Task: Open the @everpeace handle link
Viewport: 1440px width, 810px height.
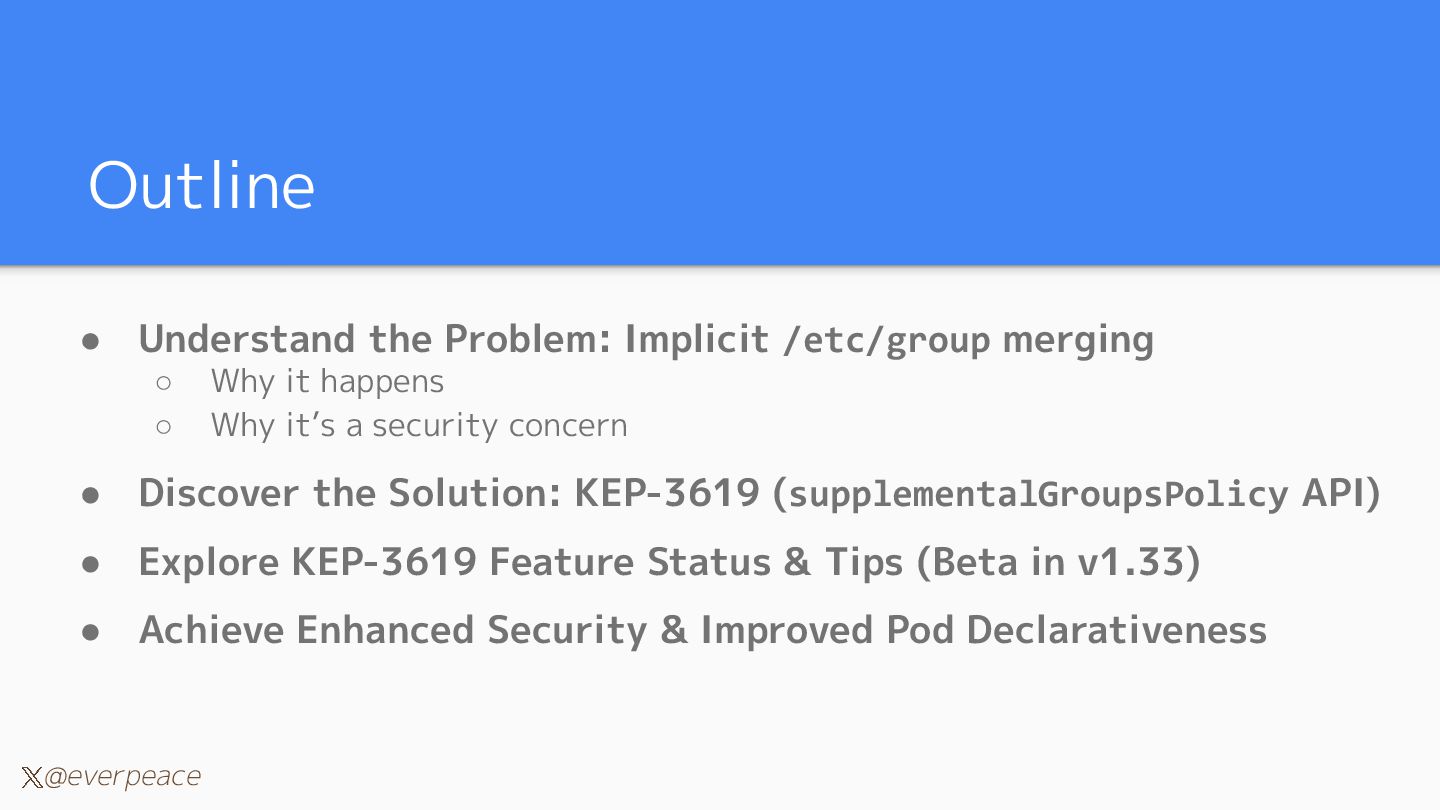Action: (x=122, y=777)
